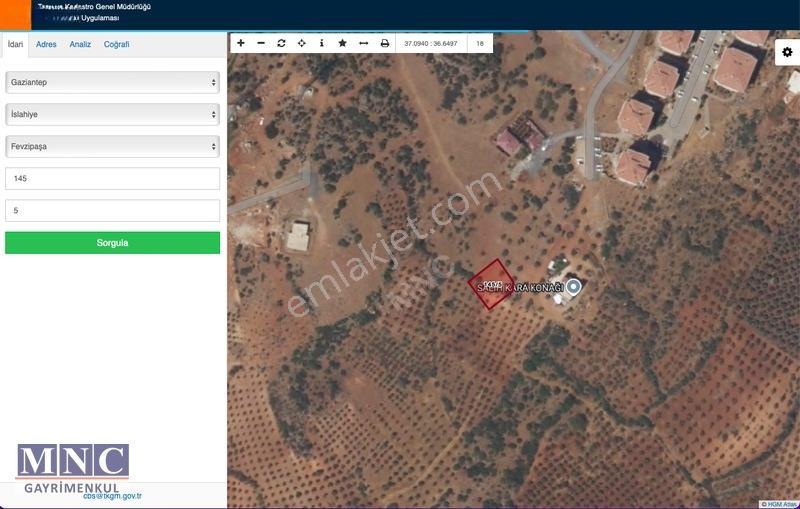Switch to the Coğrafi tab
Image resolution: width=800 pixels, height=509 pixels.
pyautogui.click(x=116, y=44)
